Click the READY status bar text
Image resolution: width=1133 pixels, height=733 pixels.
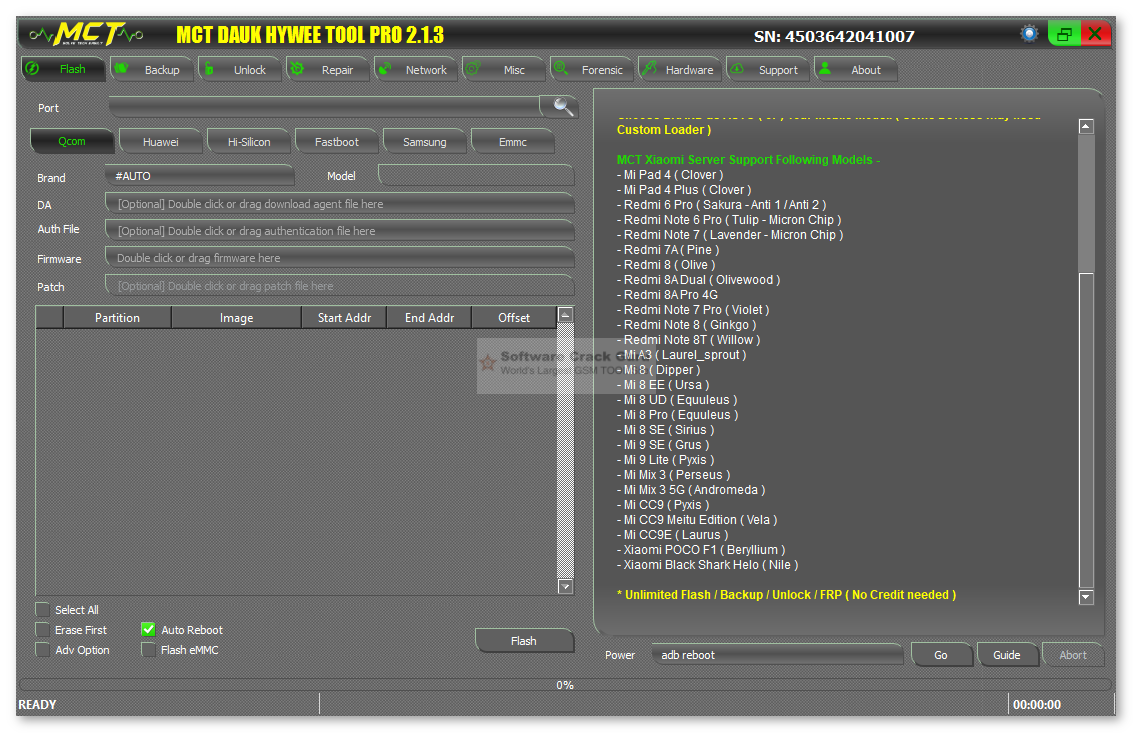(38, 704)
